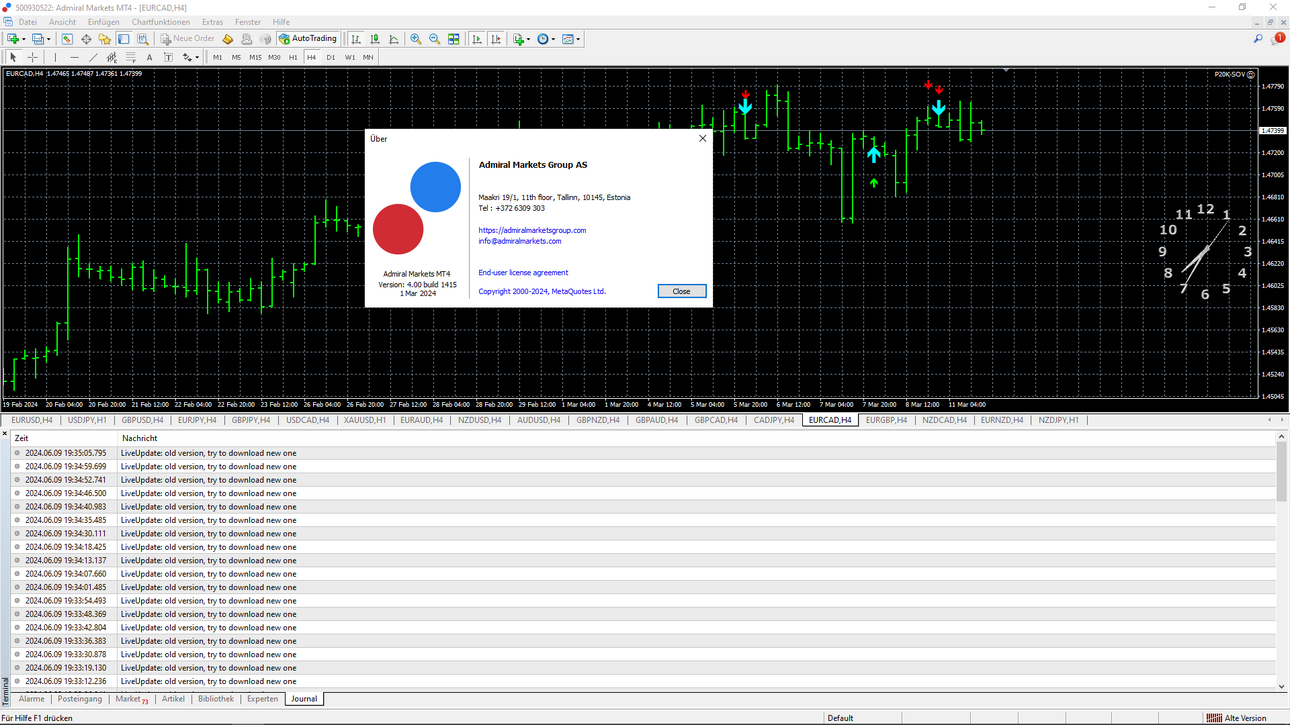Viewport: 1290px width, 725px height.
Task: Open the Hilfe menu
Action: (281, 22)
